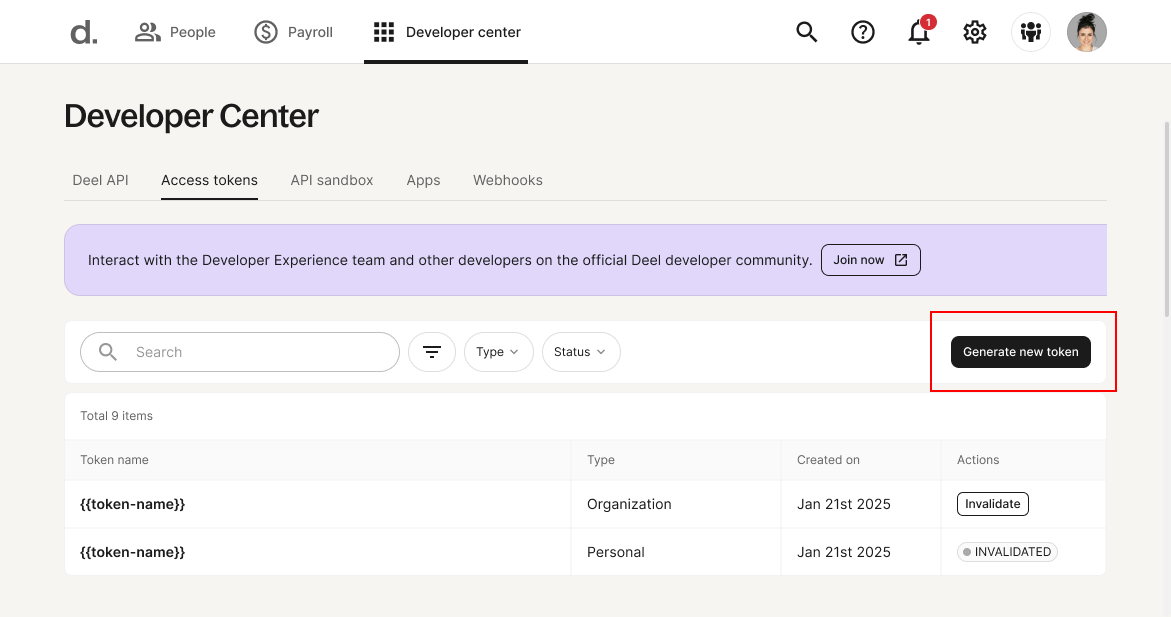Image resolution: width=1171 pixels, height=617 pixels.
Task: Click the Actions column header
Action: (x=978, y=460)
